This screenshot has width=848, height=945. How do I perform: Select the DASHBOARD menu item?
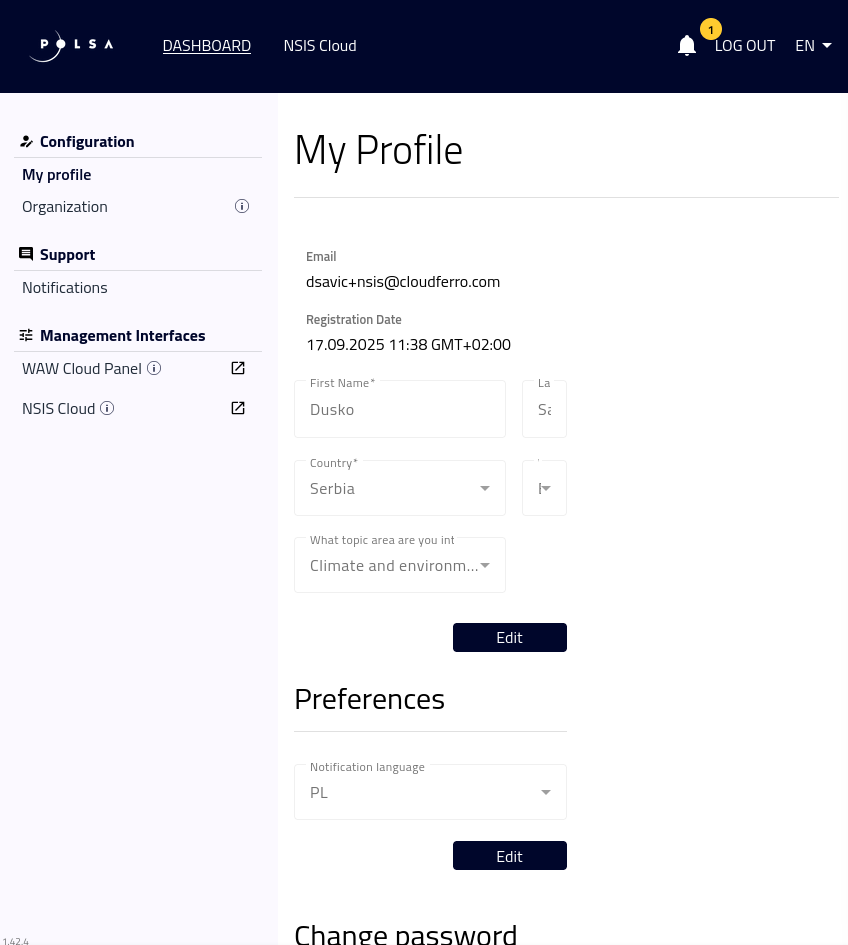(x=207, y=45)
